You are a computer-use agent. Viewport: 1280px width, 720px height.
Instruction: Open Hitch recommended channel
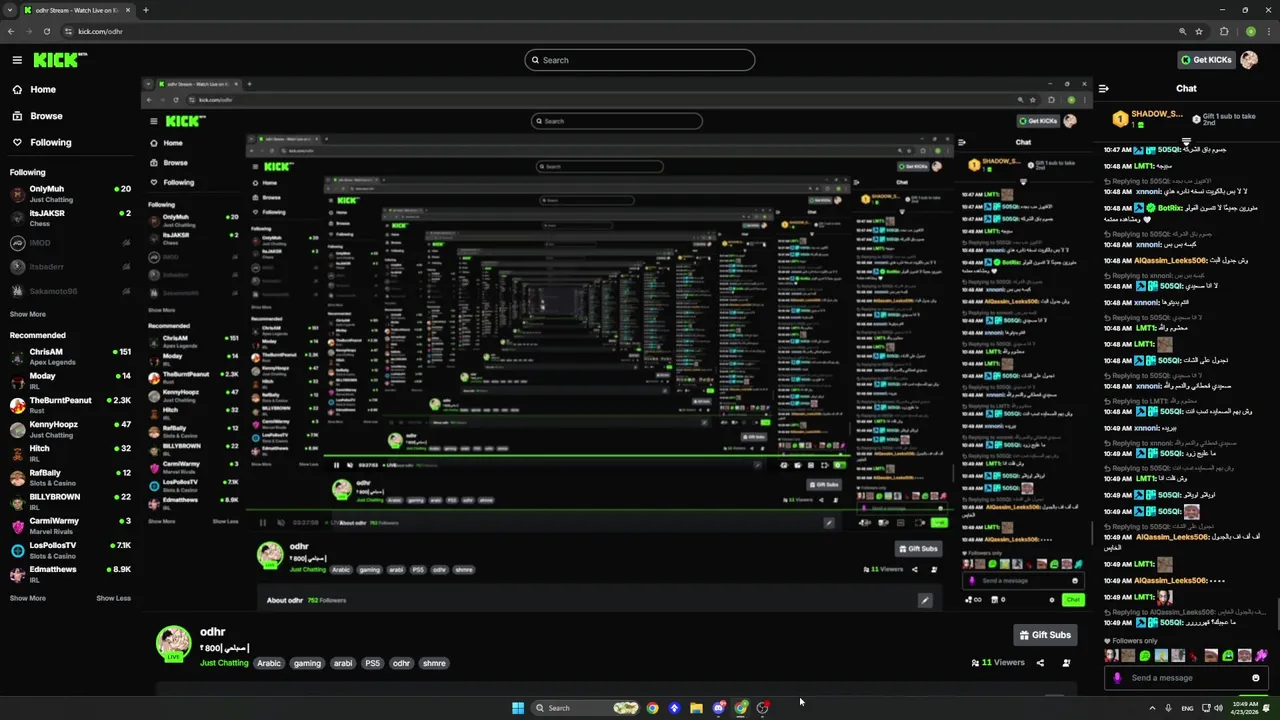point(70,453)
